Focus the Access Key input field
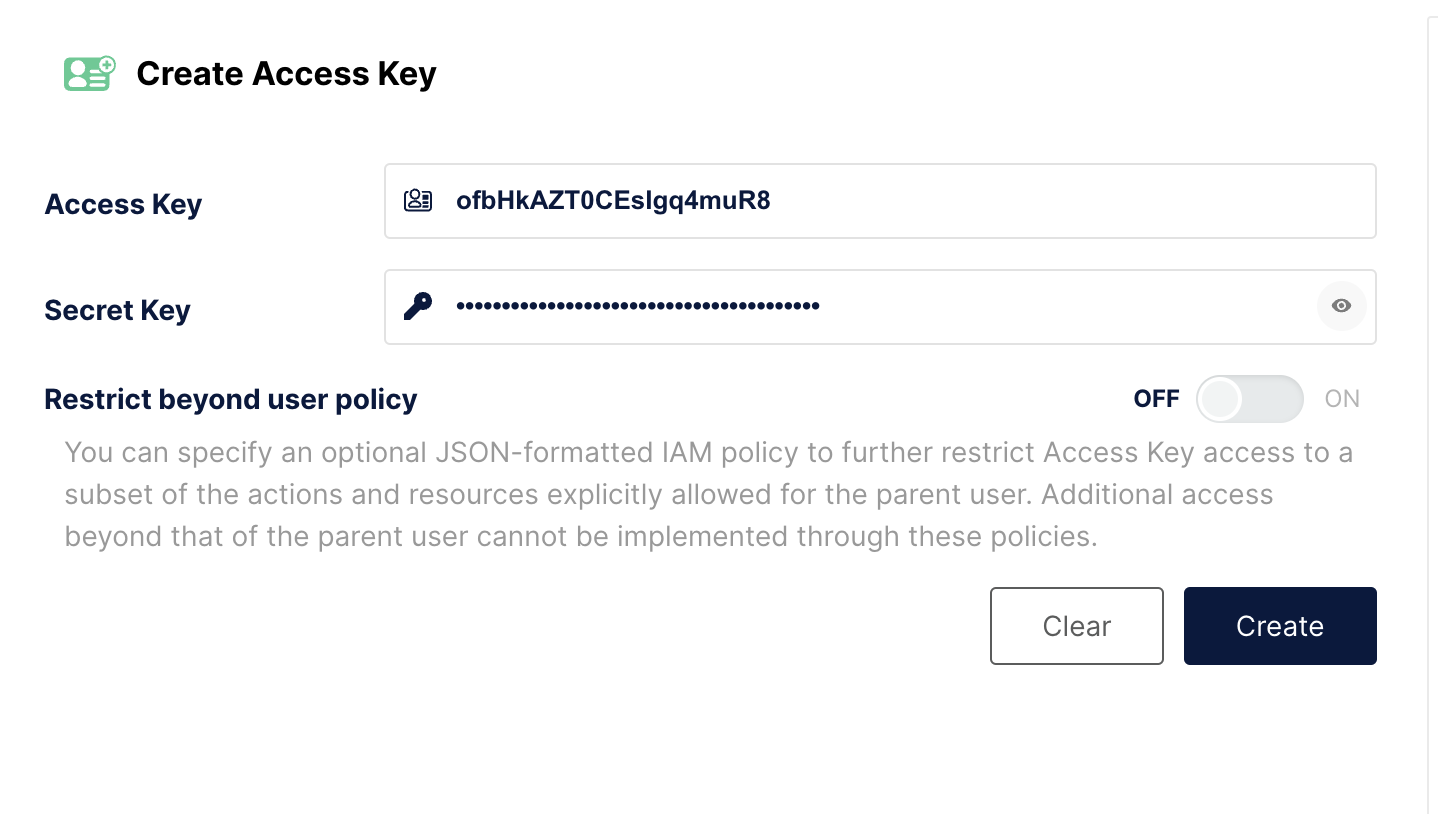The image size is (1438, 814). click(880, 201)
